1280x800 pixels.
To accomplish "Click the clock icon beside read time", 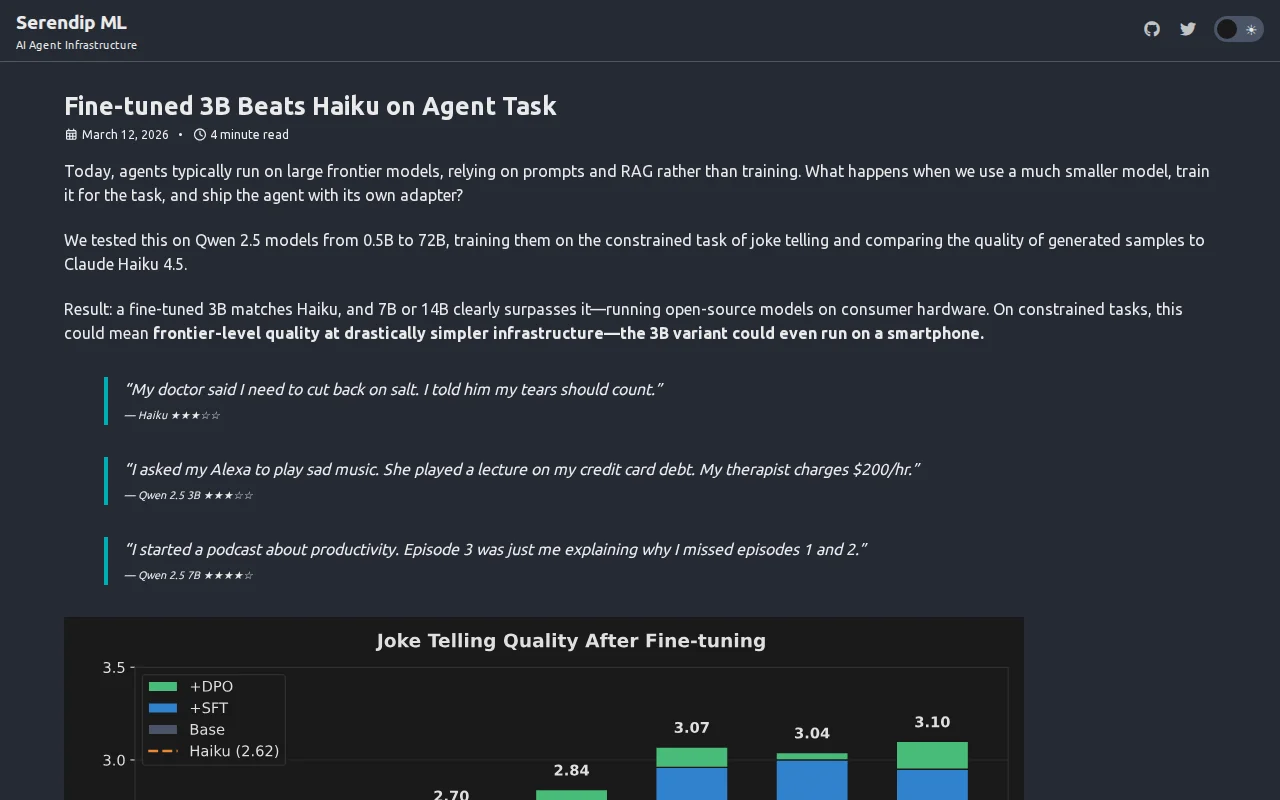I will pos(199,134).
